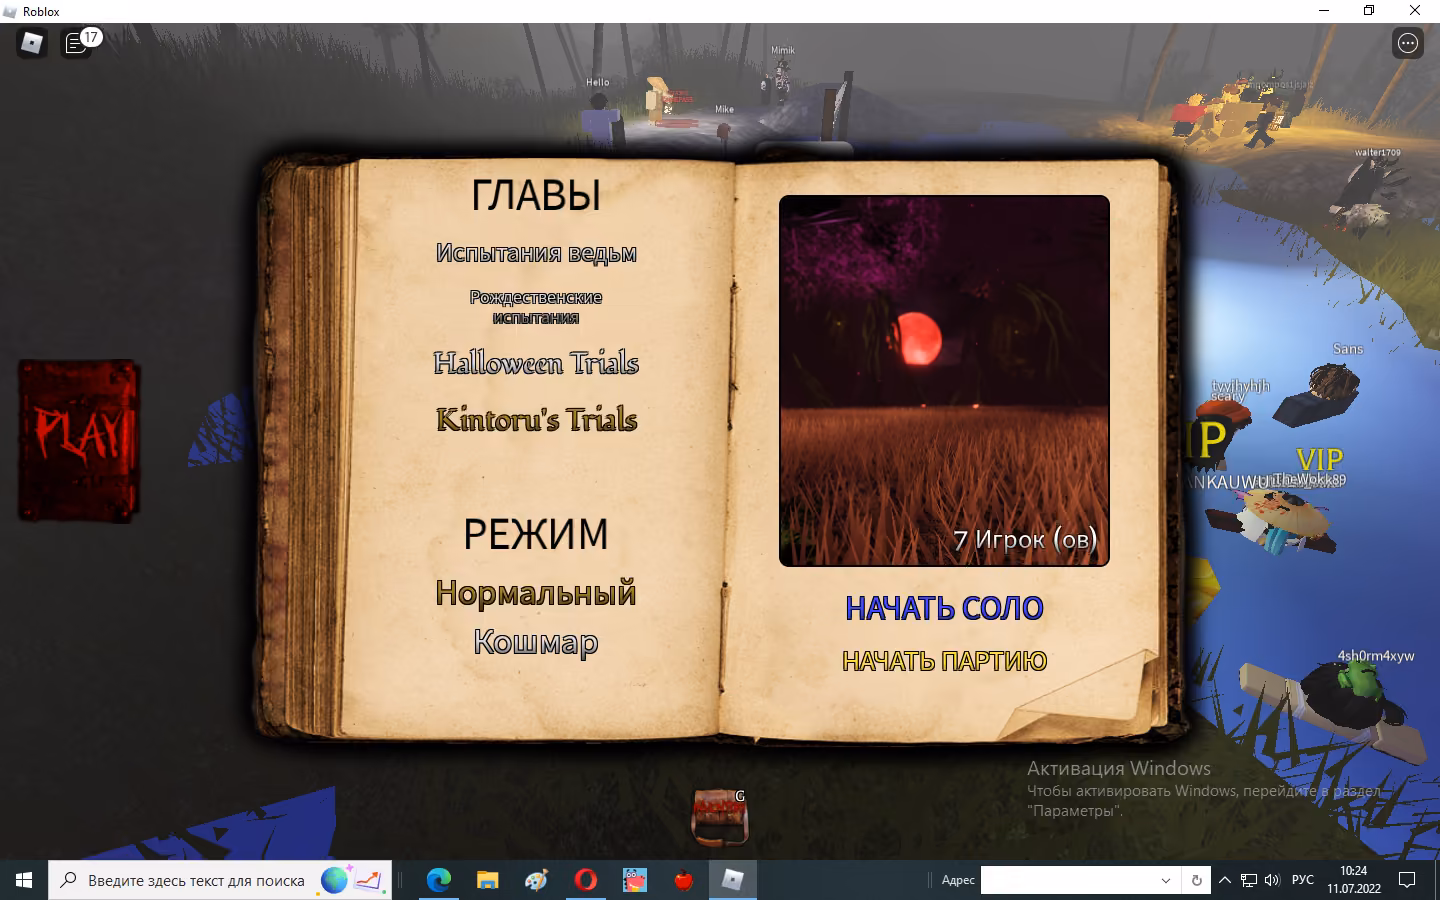Select the Рождественские испытания chapter
Image resolution: width=1440 pixels, height=900 pixels.
pos(536,307)
